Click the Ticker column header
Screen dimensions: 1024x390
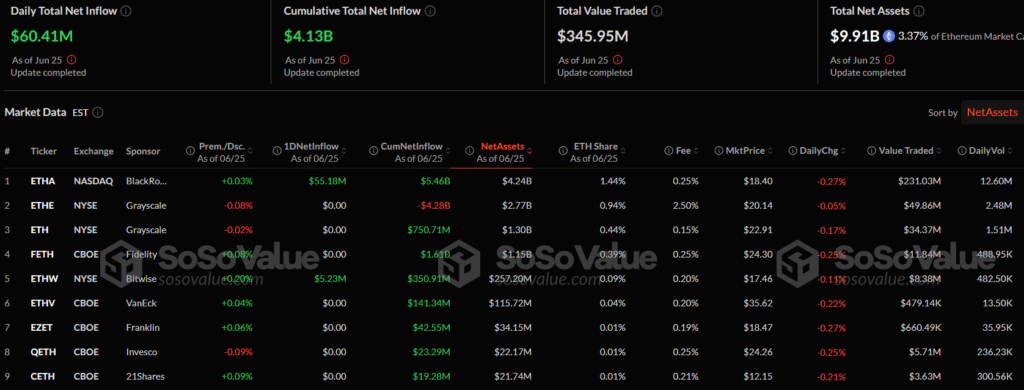point(44,151)
